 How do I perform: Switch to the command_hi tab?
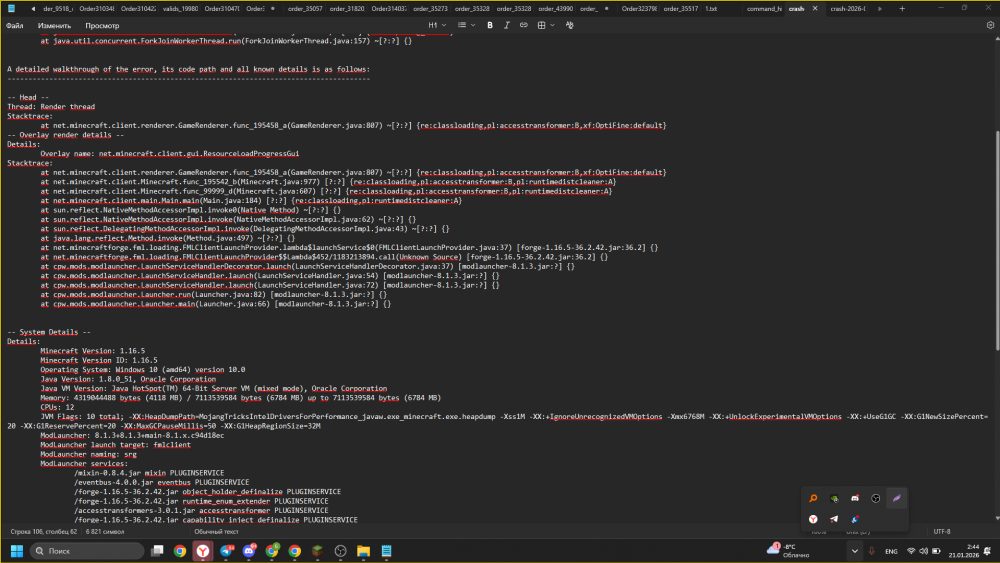pyautogui.click(x=763, y=9)
